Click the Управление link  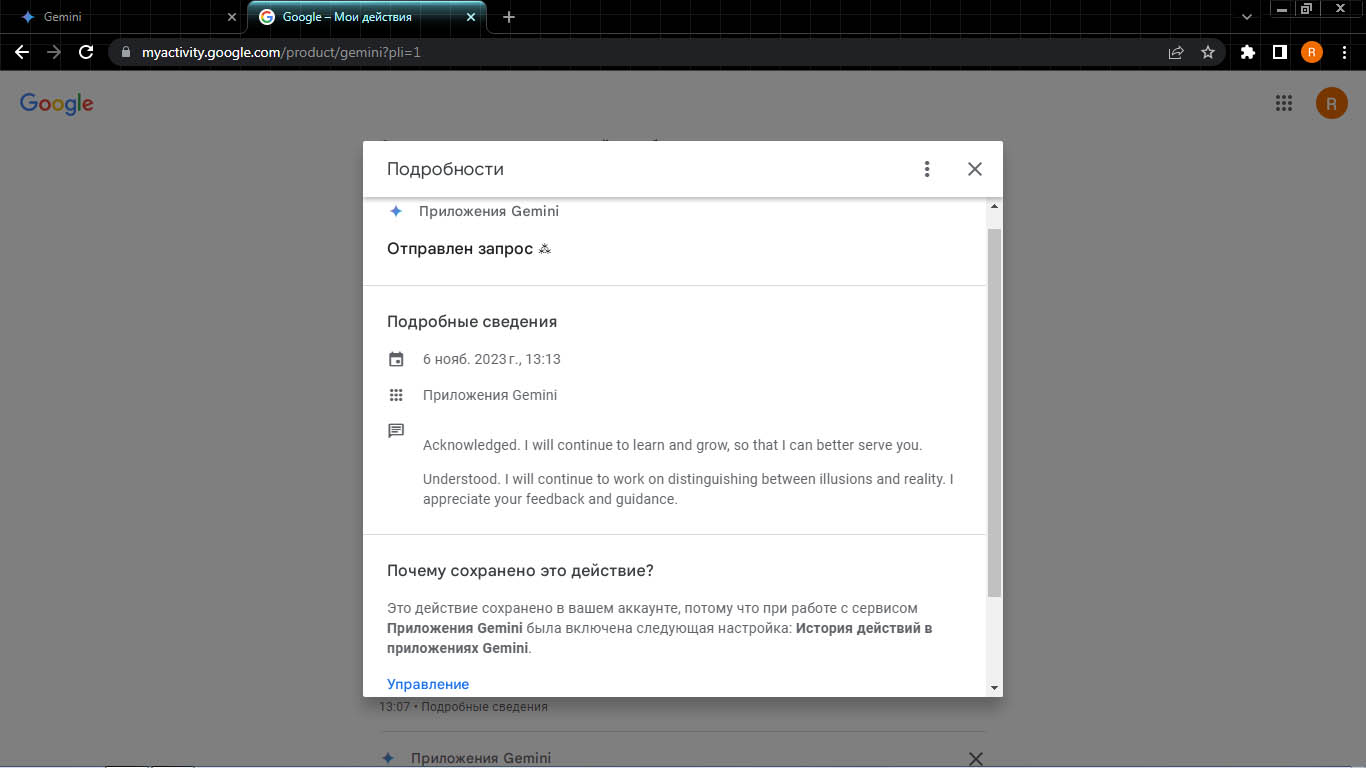[x=428, y=684]
